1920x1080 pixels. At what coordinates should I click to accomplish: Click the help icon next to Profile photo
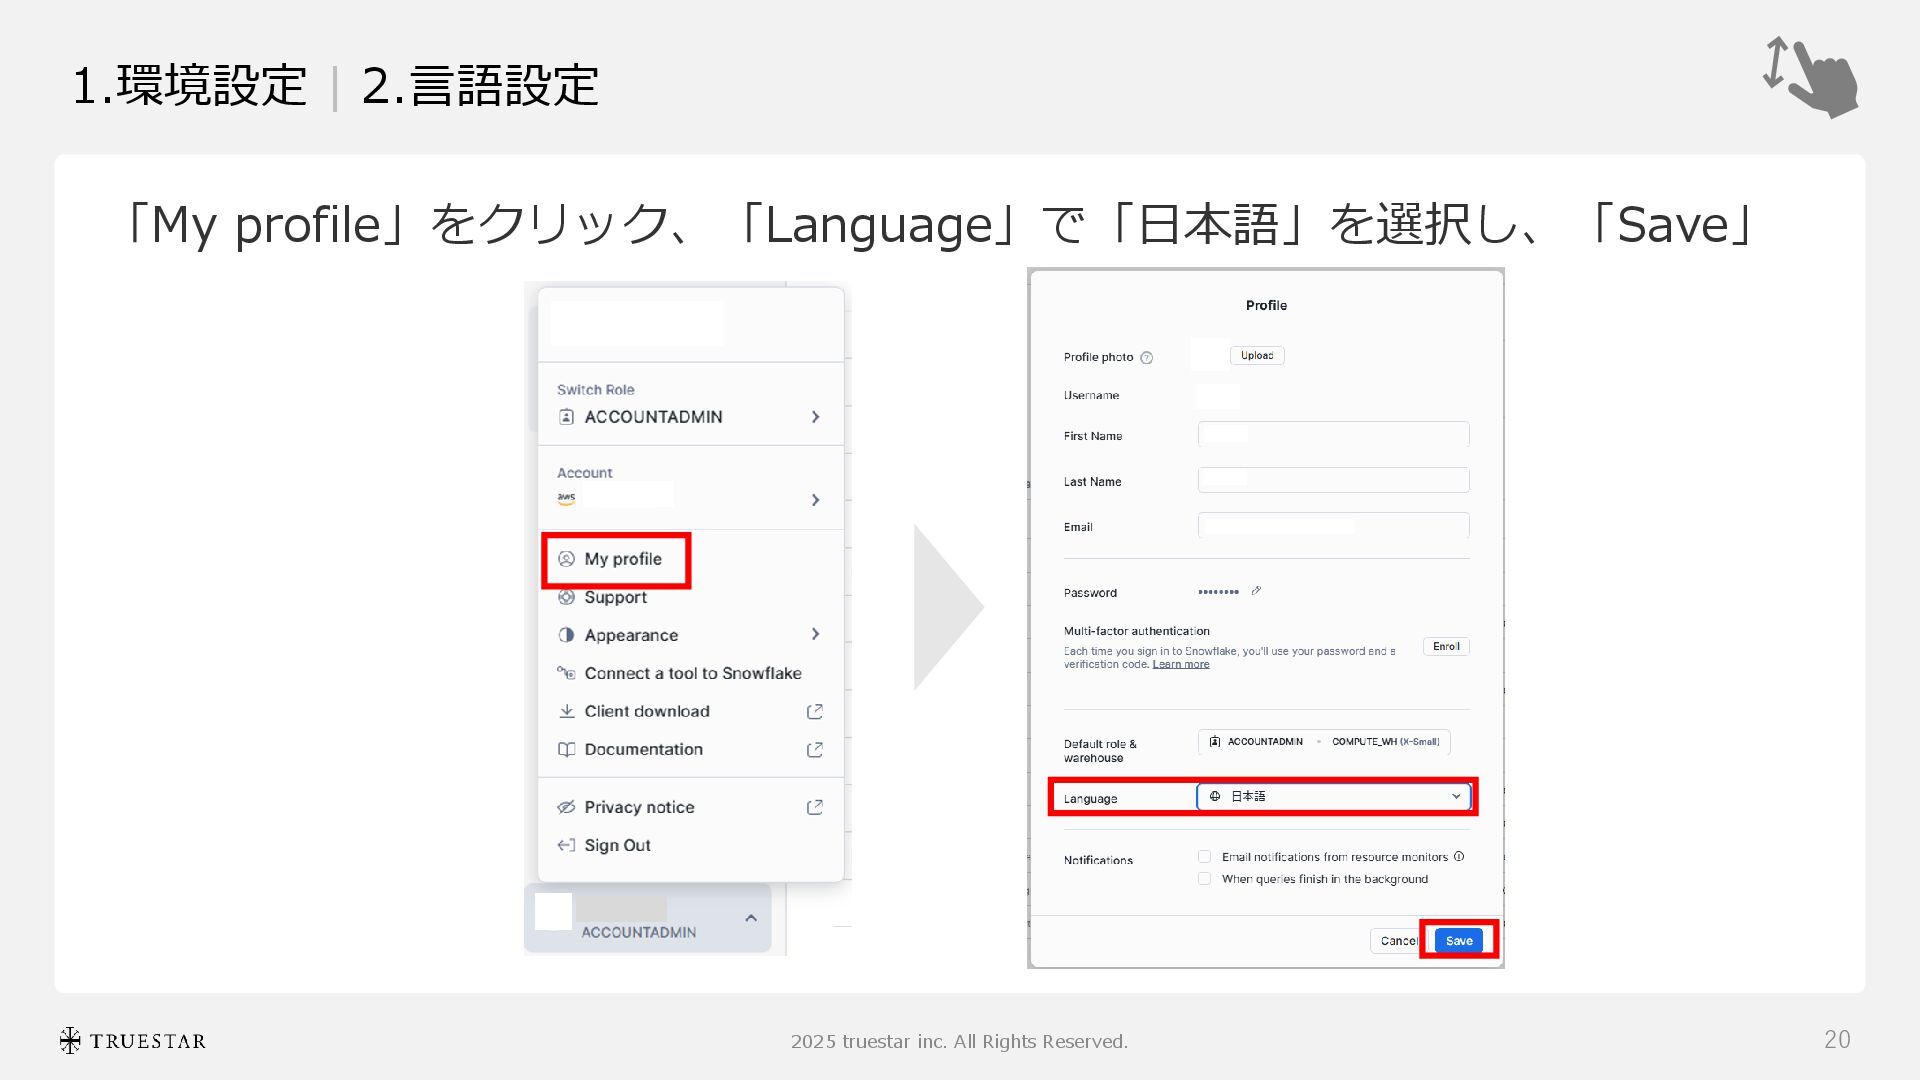pos(1147,358)
